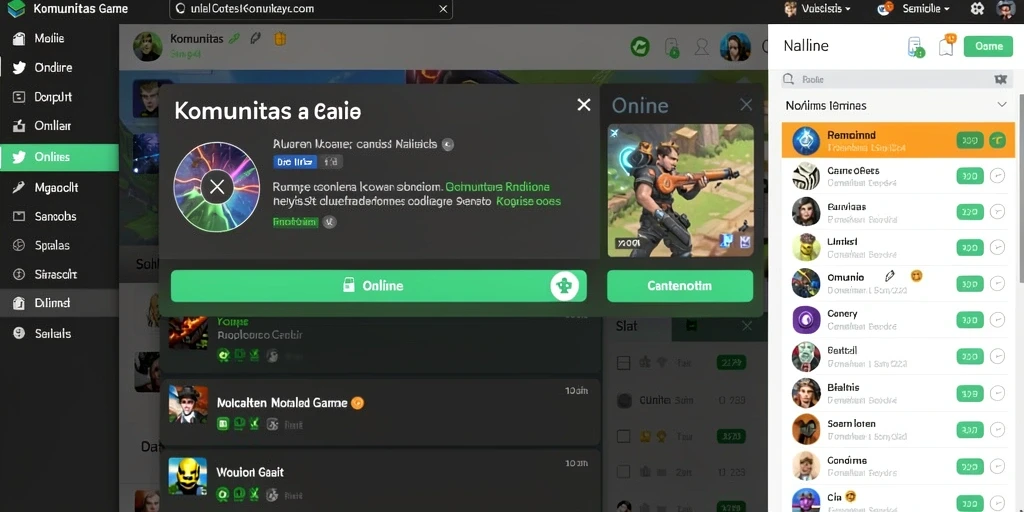Select the highlighted Onlines sidebar item

tap(59, 157)
